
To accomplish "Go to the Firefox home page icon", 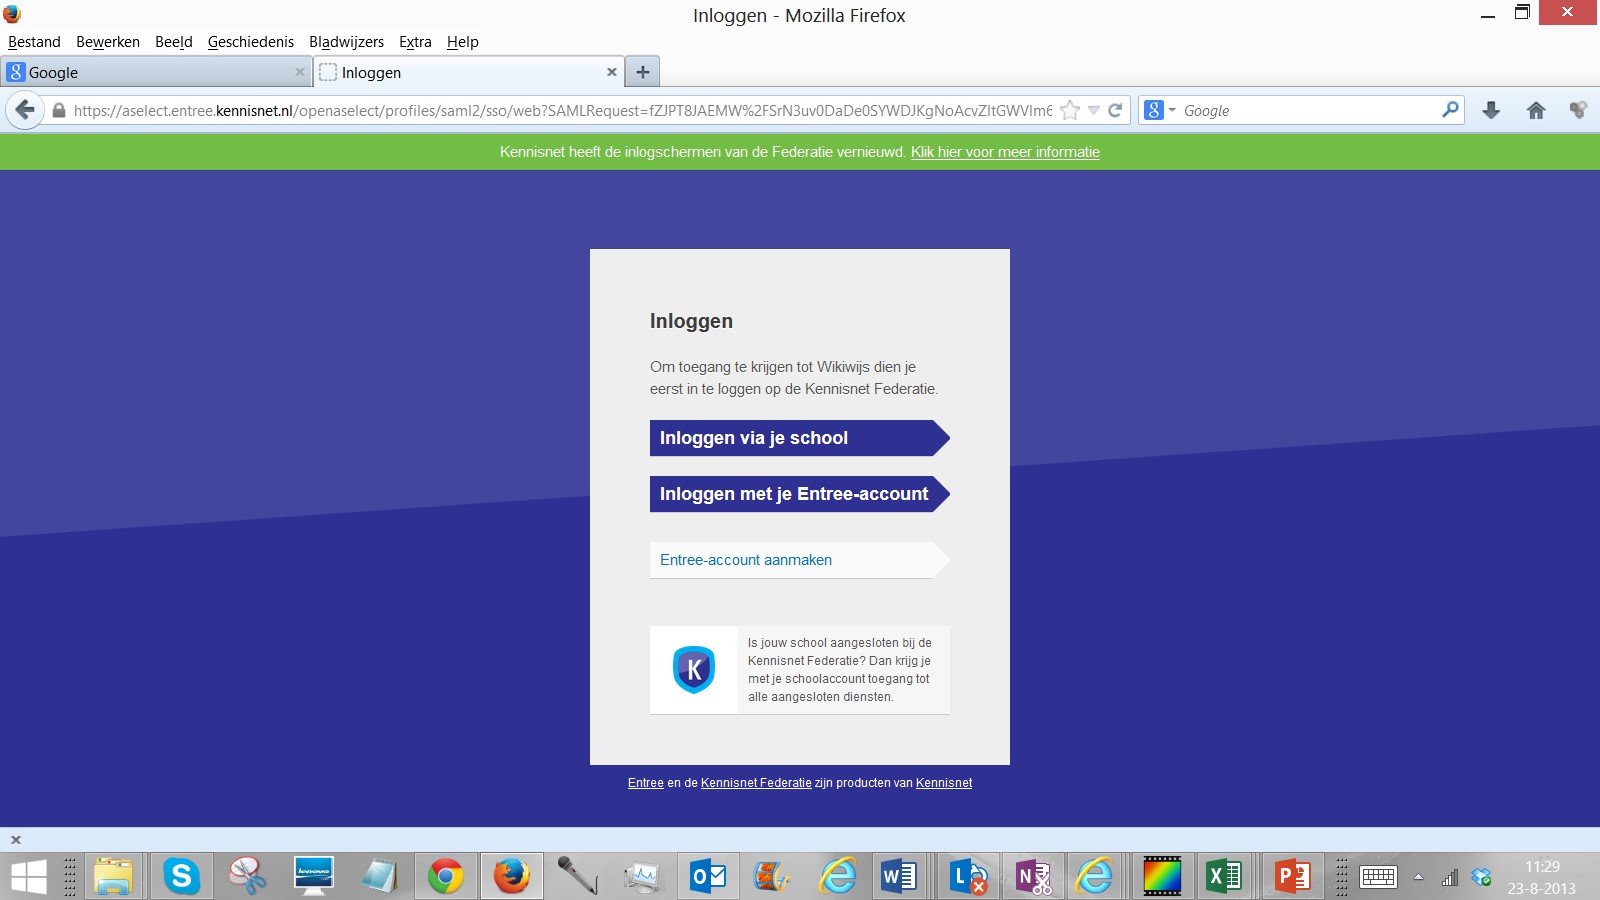I will click(1536, 110).
